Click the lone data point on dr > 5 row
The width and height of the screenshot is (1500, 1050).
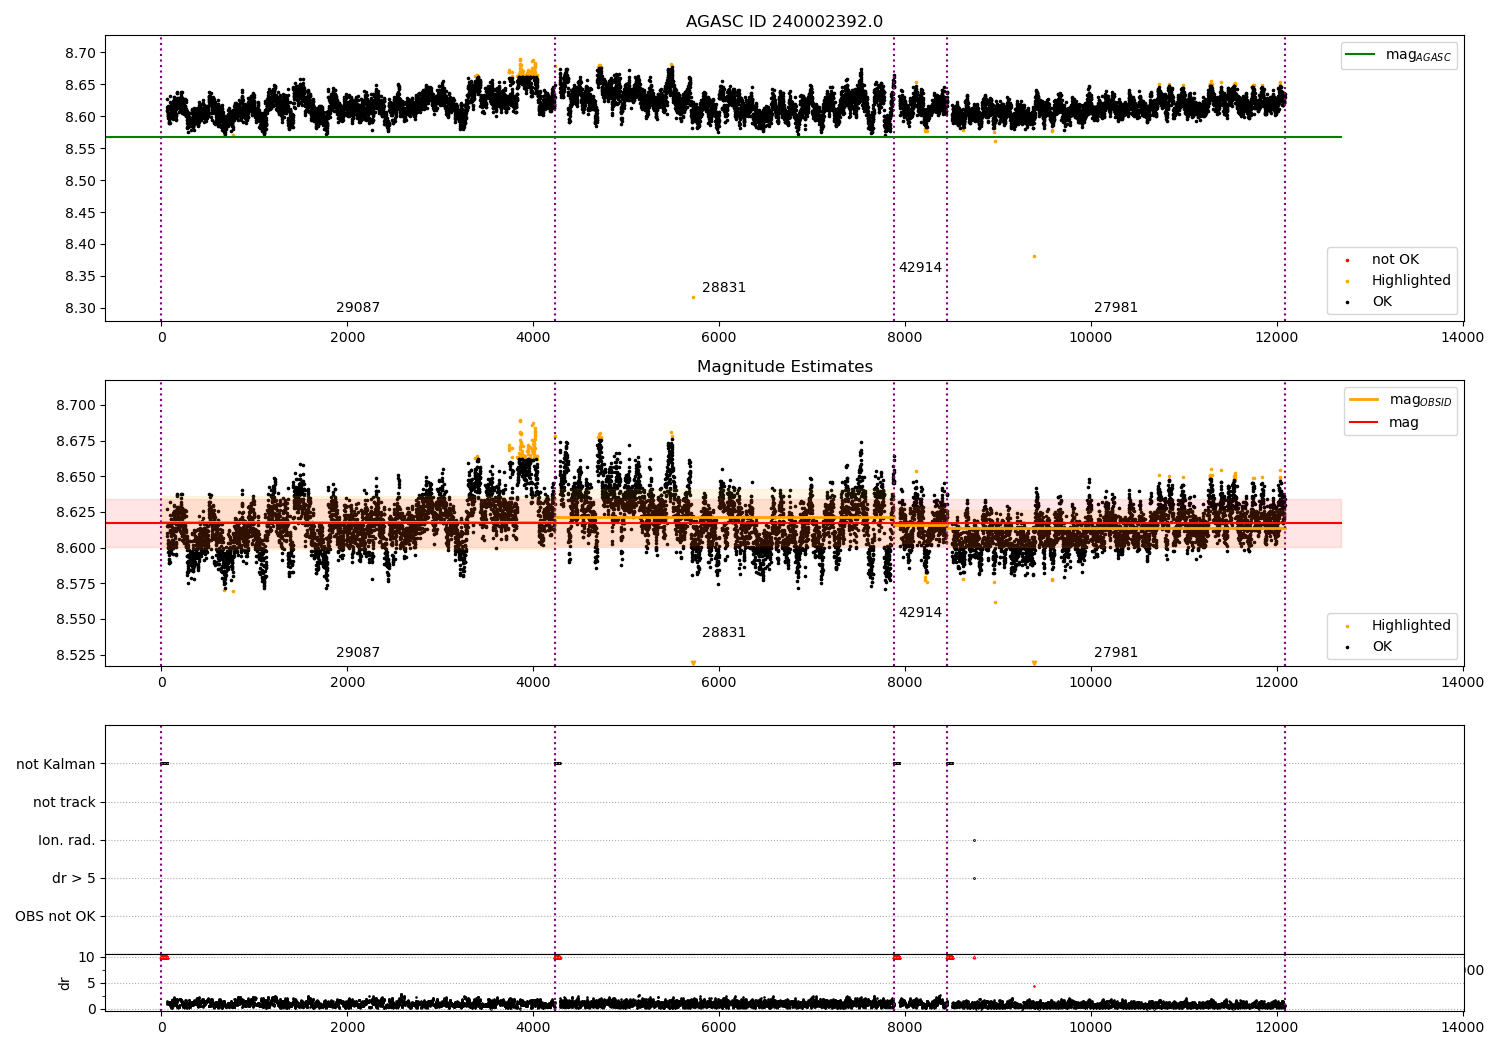coord(974,878)
